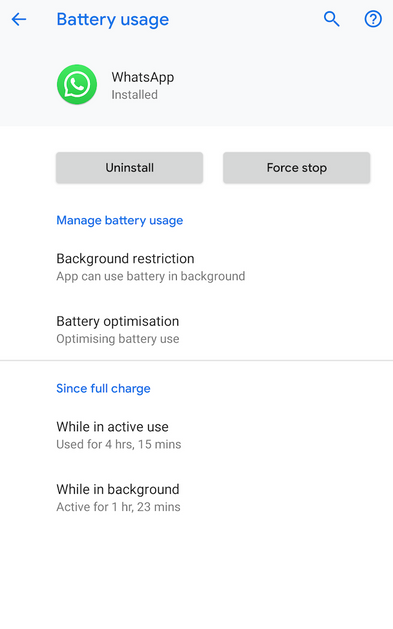Go back using the arrow icon
Image resolution: width=393 pixels, height=629 pixels.
tap(19, 19)
